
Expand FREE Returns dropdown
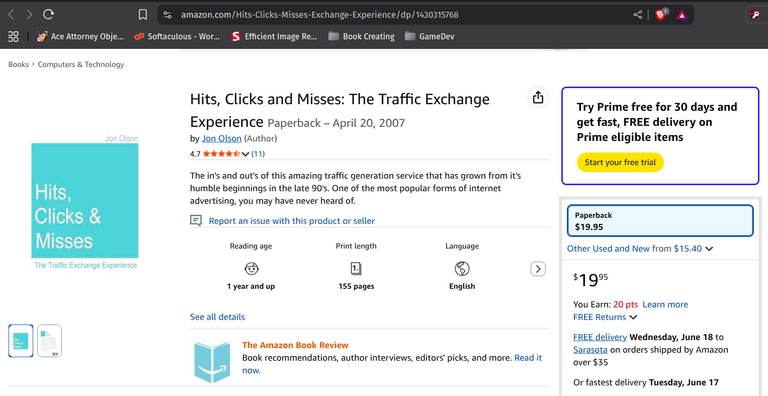coord(605,317)
